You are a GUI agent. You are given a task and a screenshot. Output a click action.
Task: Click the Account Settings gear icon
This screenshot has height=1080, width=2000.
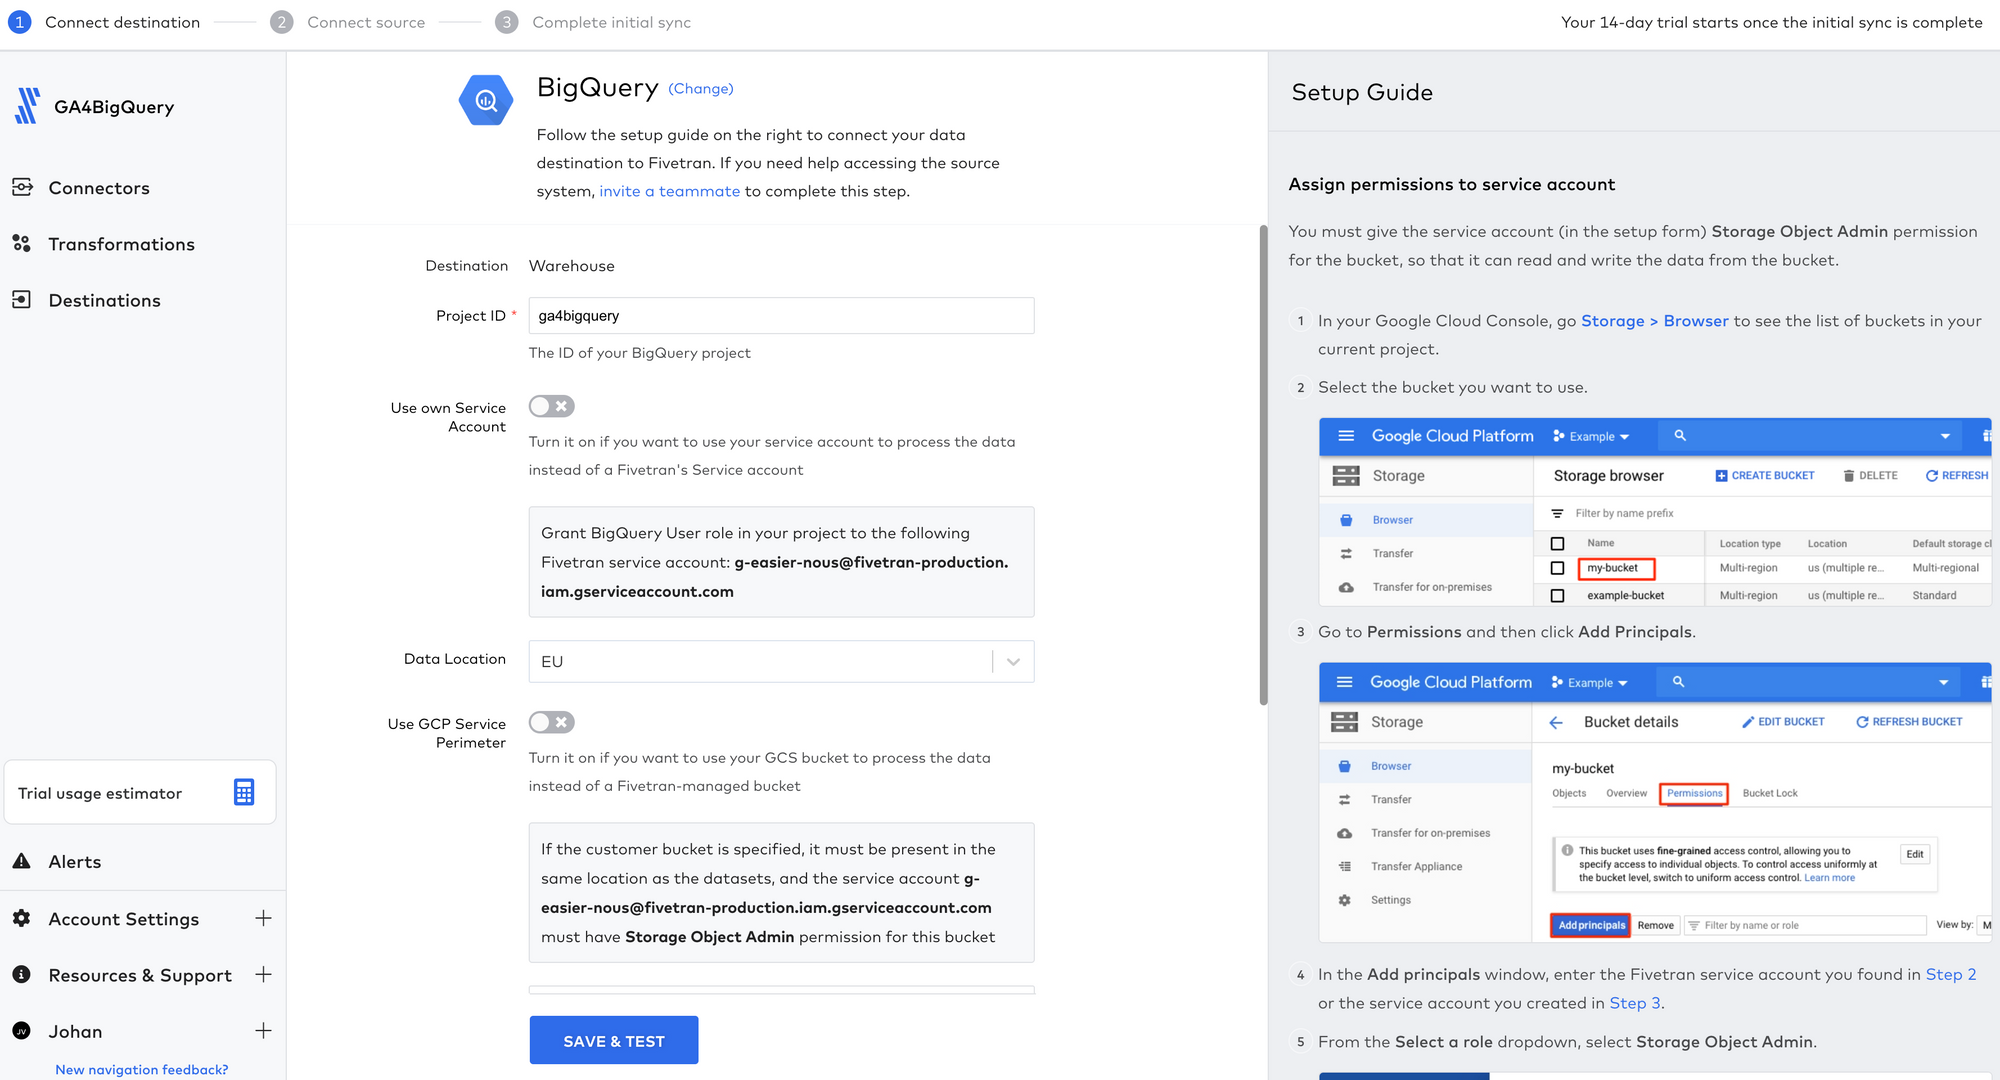coord(22,918)
